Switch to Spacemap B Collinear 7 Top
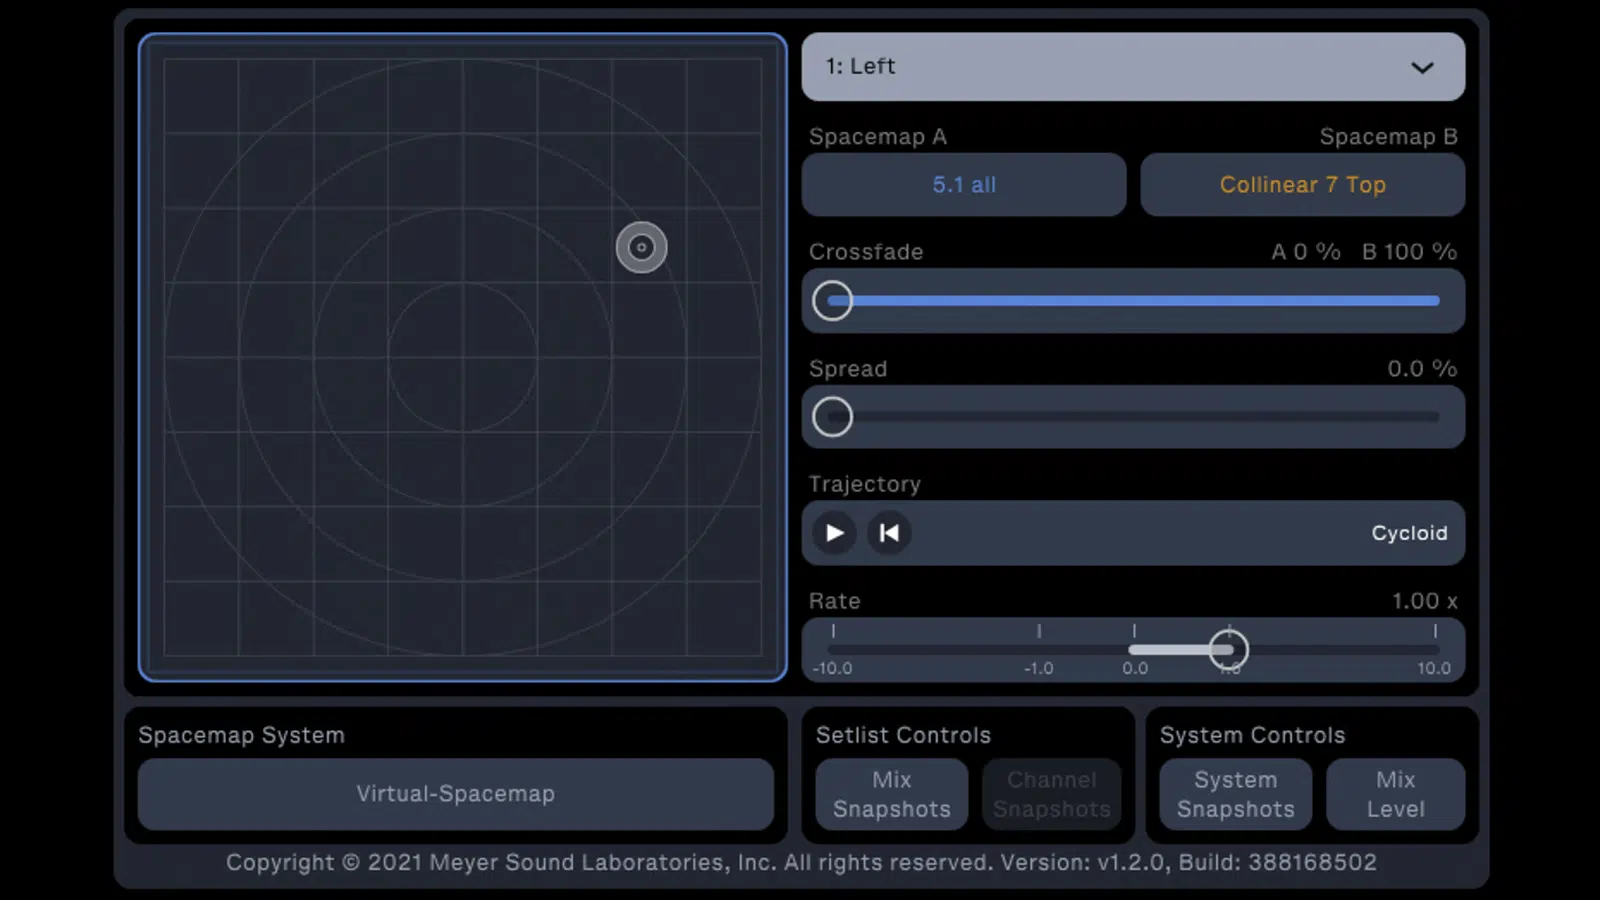Screen dimensions: 1600x900 tap(1302, 185)
